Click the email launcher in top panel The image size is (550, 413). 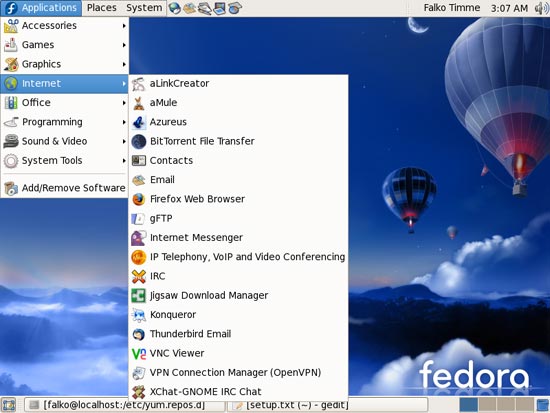(x=189, y=8)
